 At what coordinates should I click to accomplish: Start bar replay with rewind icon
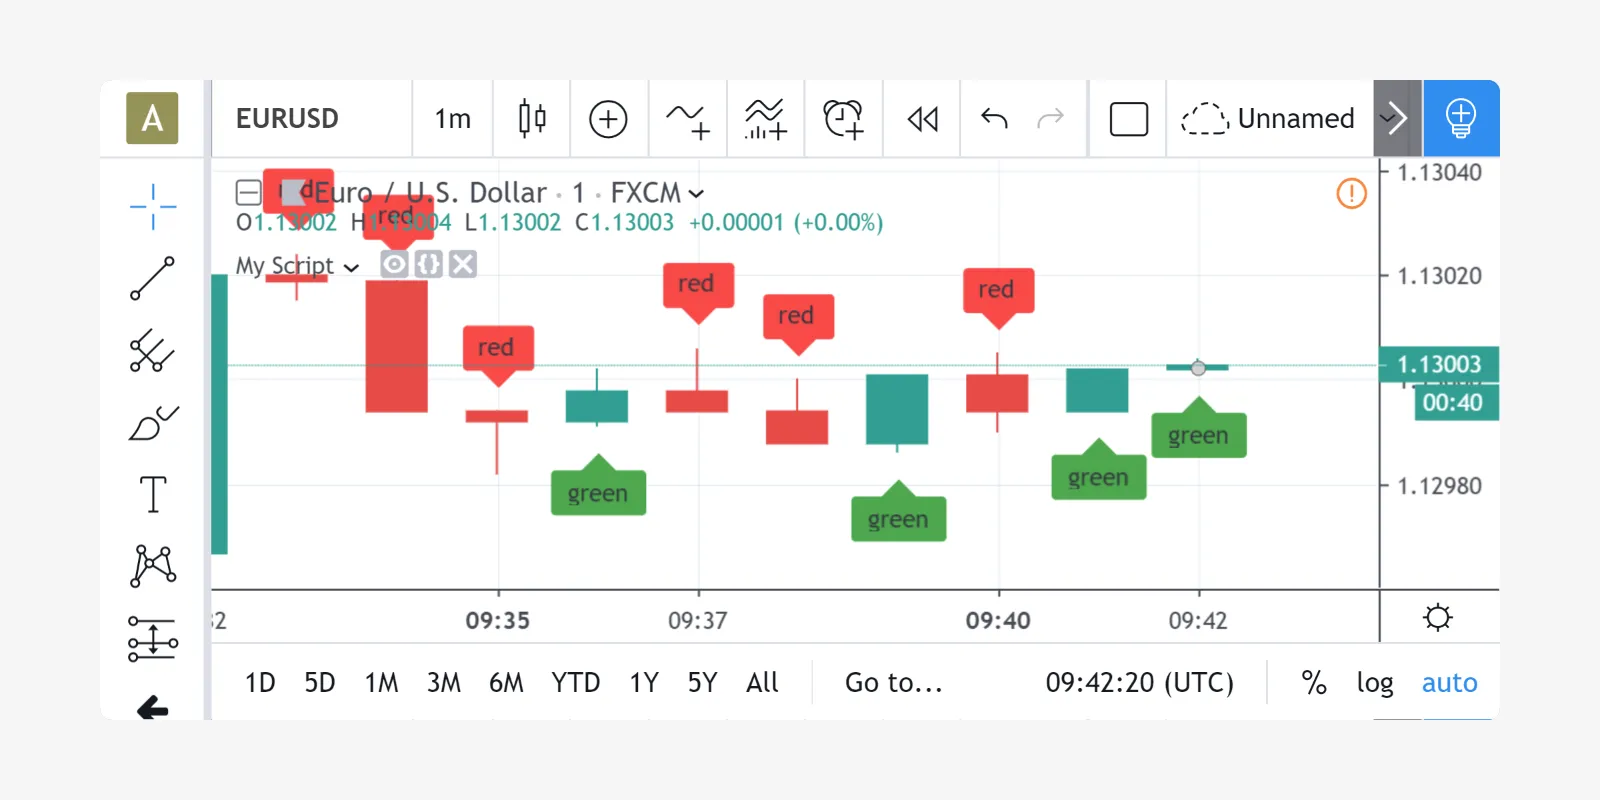(922, 119)
